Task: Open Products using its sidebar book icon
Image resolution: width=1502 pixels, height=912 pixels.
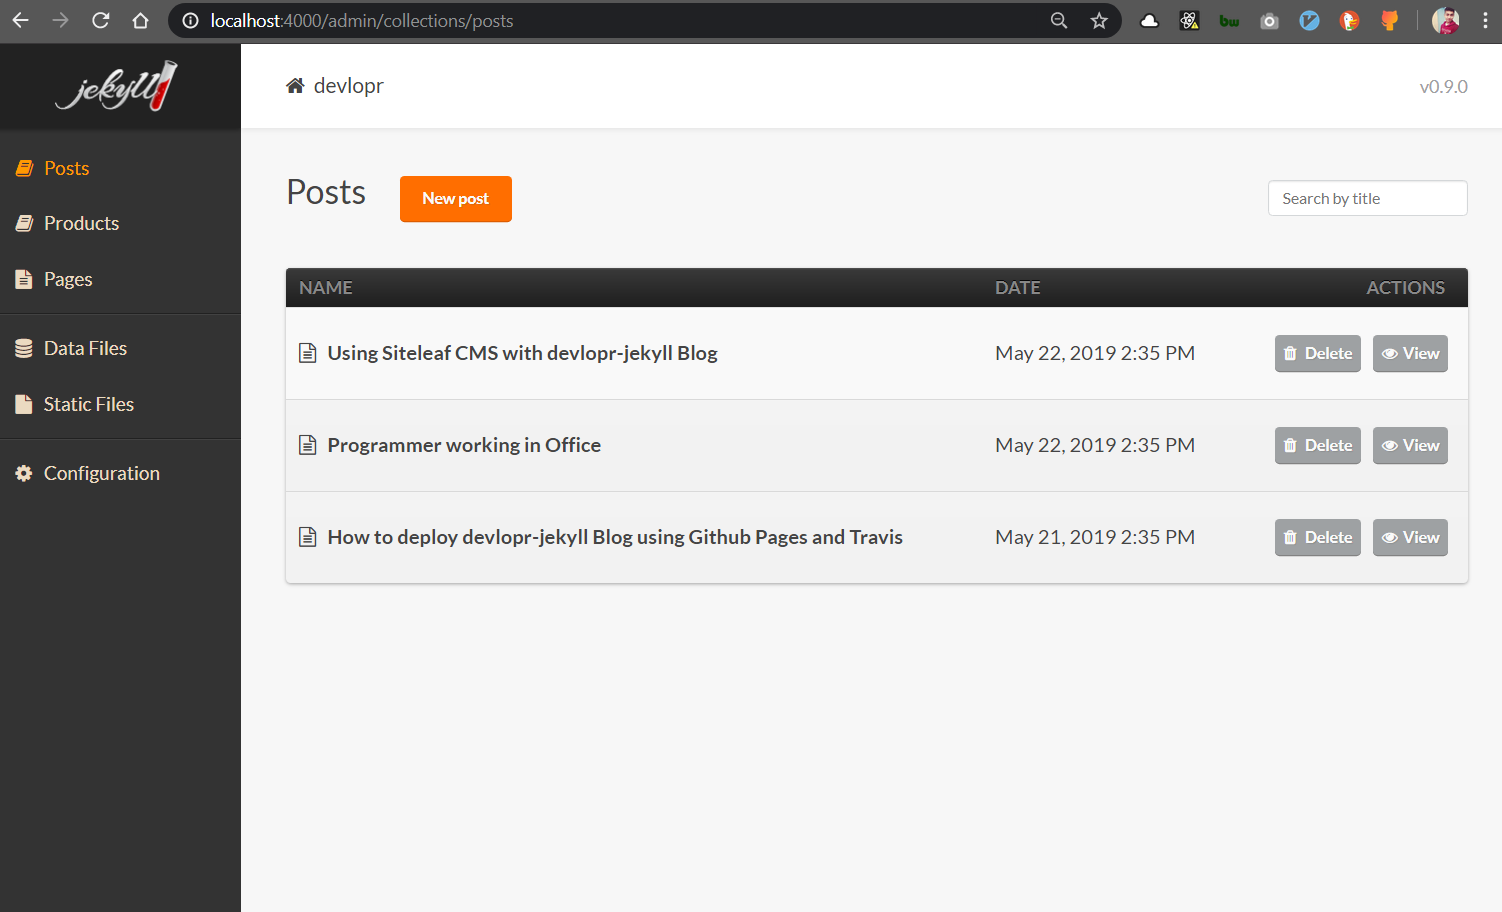Action: pyautogui.click(x=24, y=223)
